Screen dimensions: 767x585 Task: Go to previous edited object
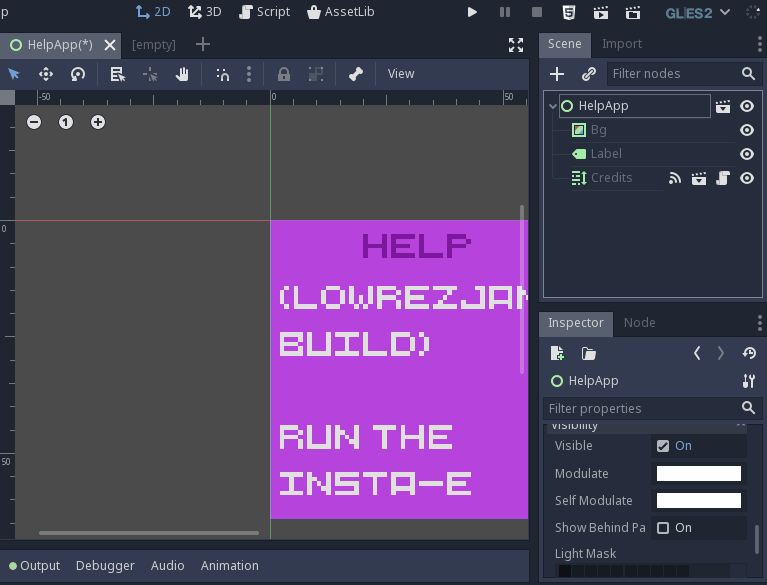coord(697,353)
